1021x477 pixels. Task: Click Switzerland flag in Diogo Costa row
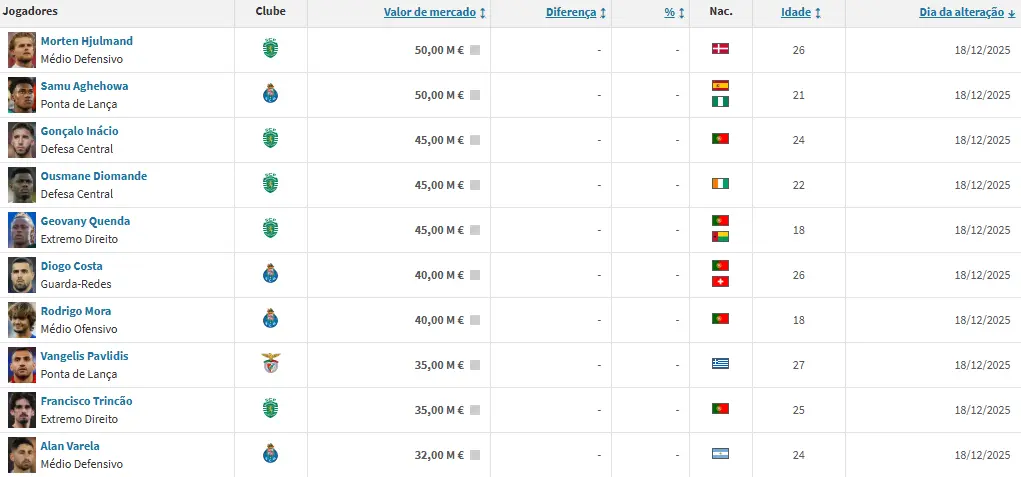point(720,281)
